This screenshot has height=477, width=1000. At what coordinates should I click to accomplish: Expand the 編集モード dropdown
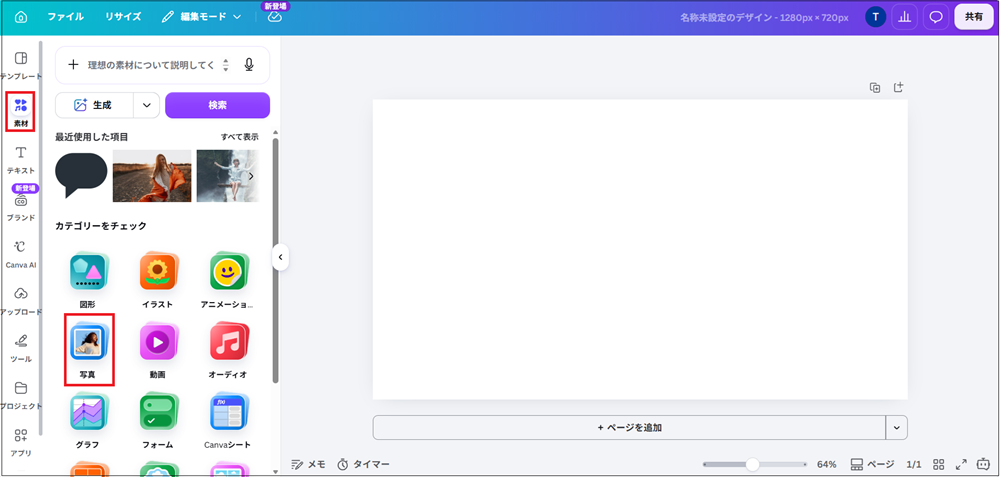click(x=201, y=17)
